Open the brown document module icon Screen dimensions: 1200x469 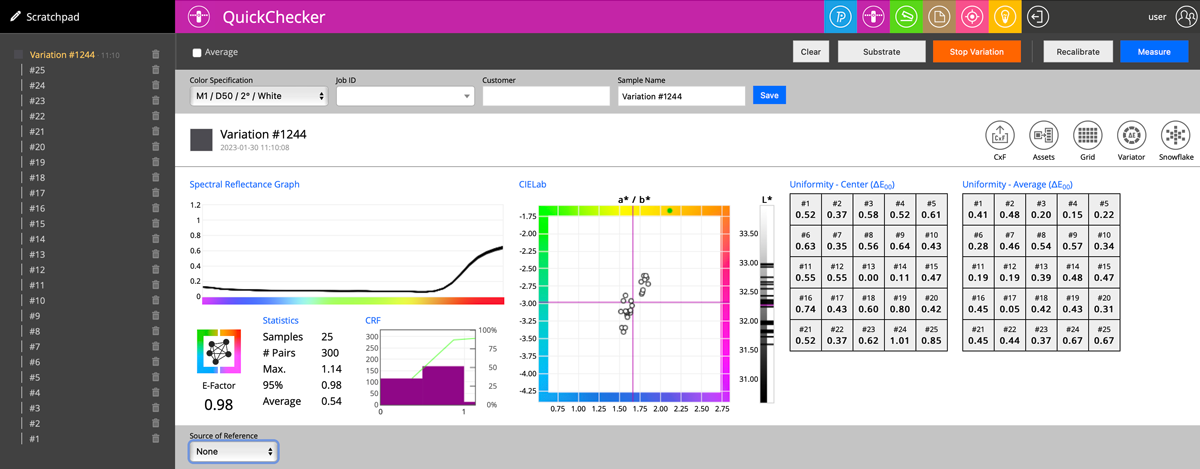click(939, 17)
